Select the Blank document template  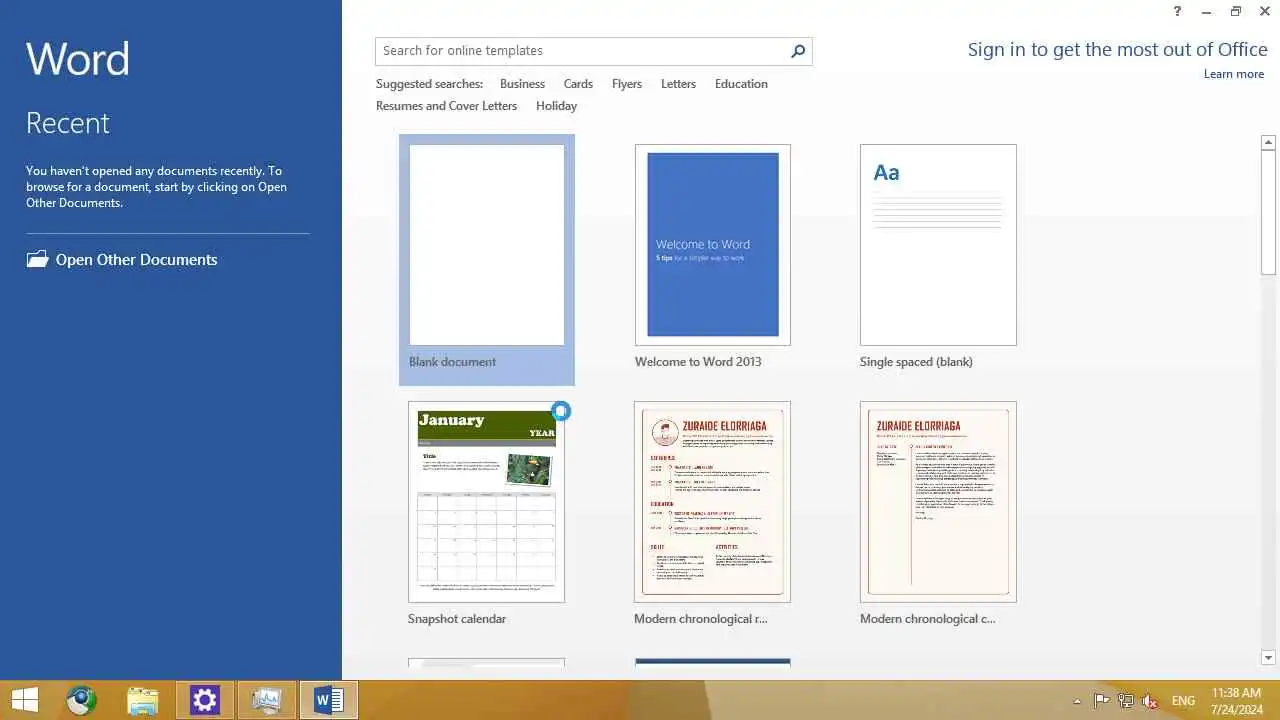pos(487,260)
